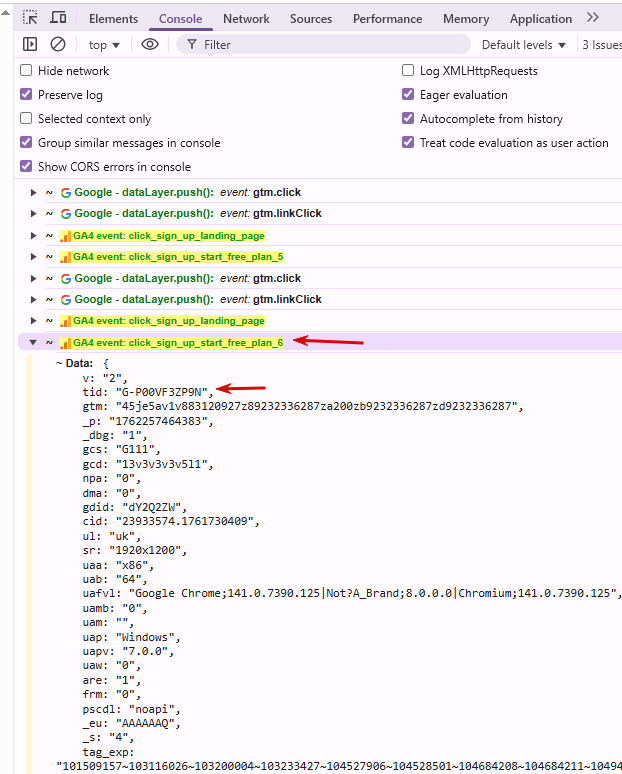Disable the Eager evaluation checkbox
Viewport: 622px width, 774px height.
[408, 94]
